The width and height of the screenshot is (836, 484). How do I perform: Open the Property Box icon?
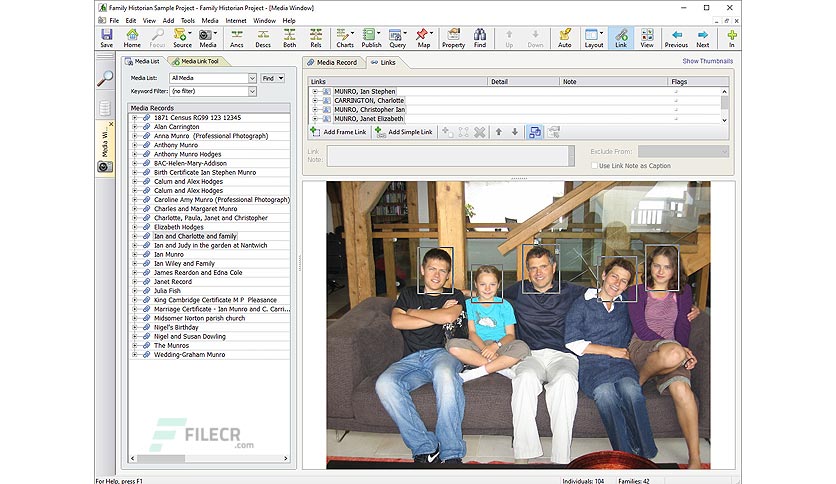click(453, 38)
